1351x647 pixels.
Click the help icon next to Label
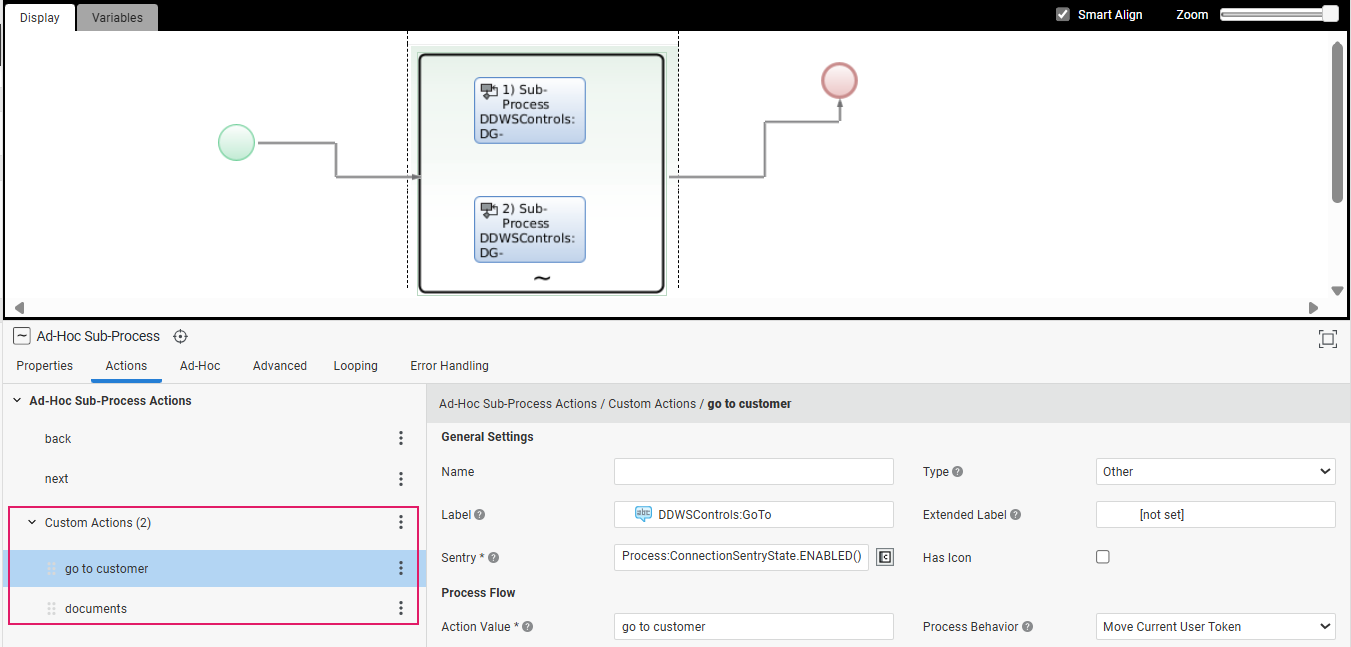point(479,515)
